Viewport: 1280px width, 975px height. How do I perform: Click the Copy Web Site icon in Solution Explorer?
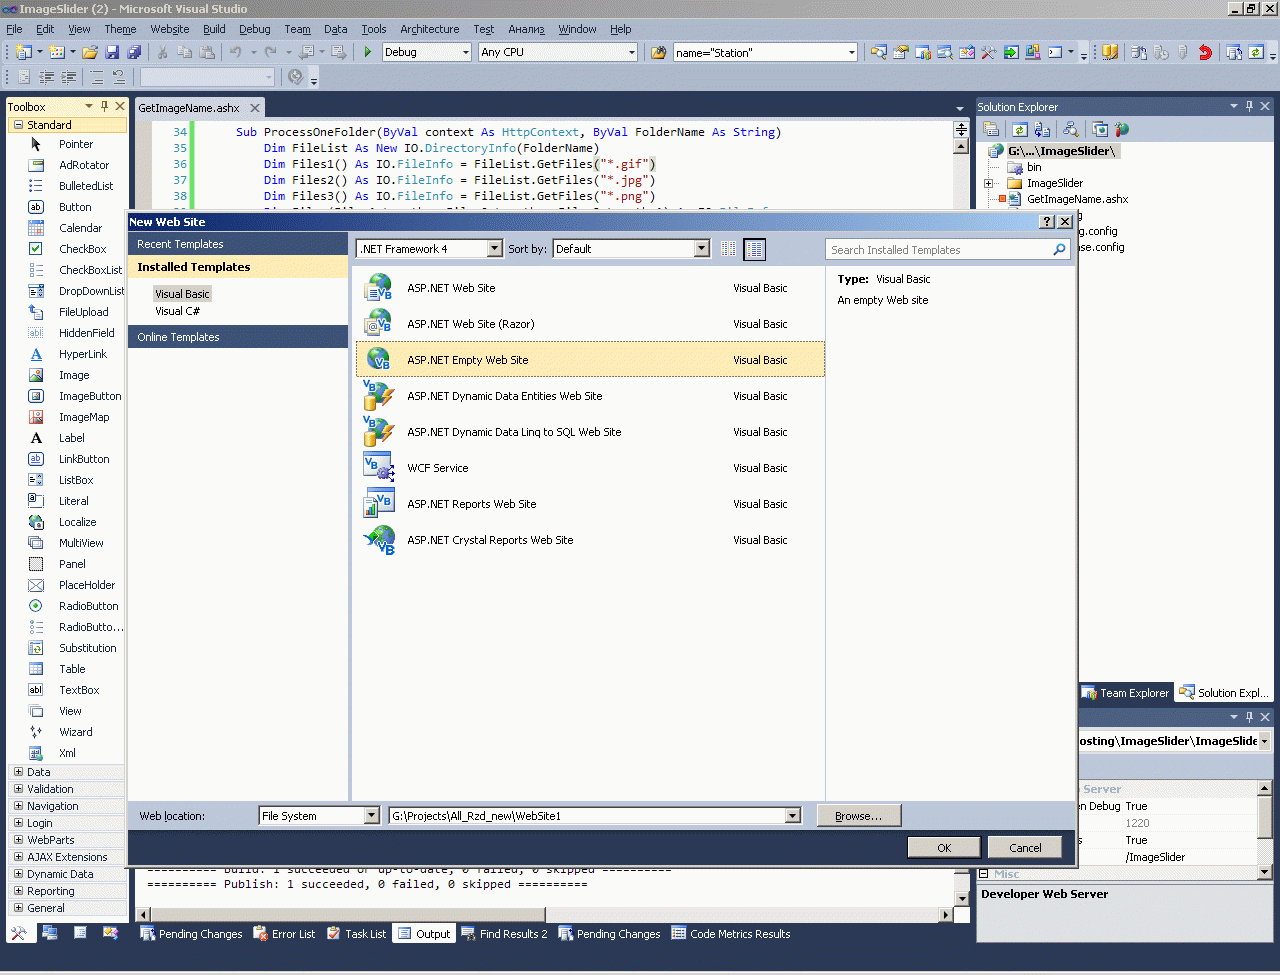click(1100, 129)
